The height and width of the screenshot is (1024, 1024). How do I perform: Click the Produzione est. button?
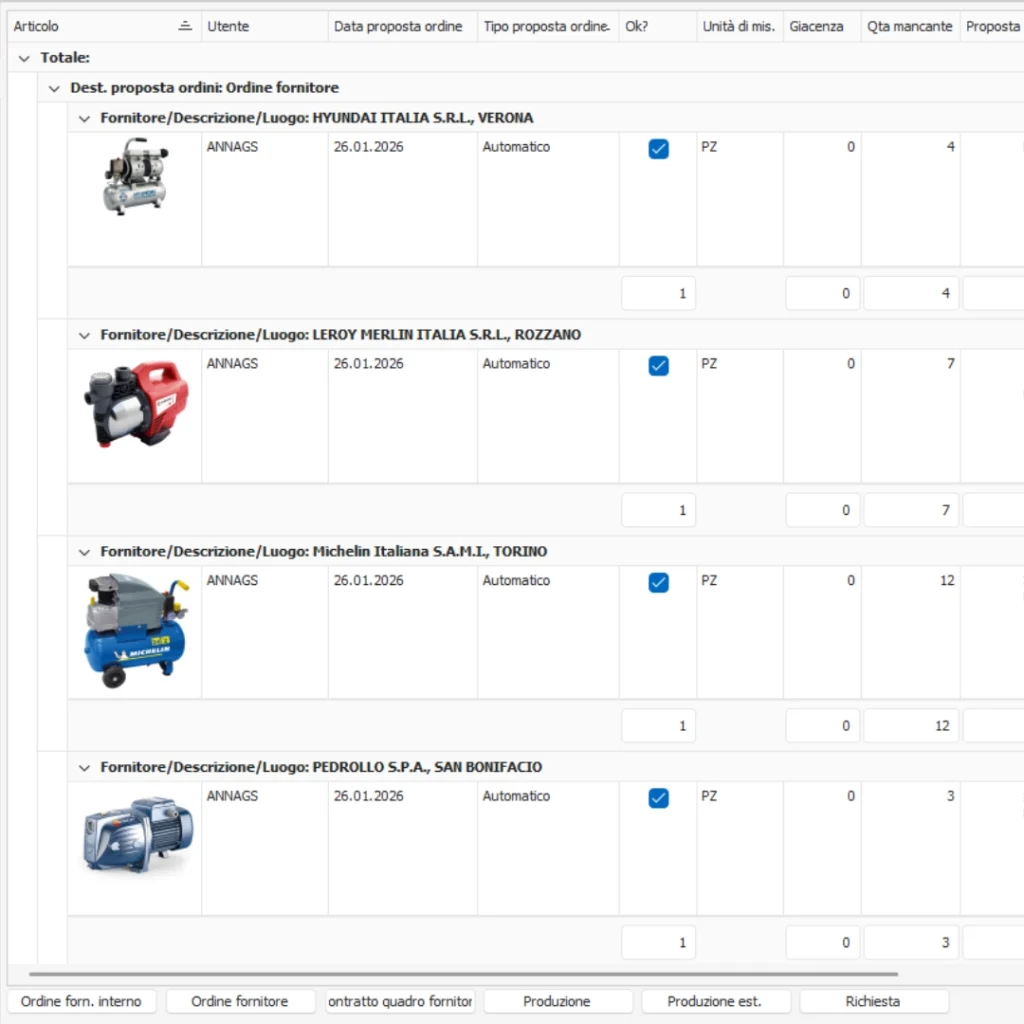(715, 1001)
